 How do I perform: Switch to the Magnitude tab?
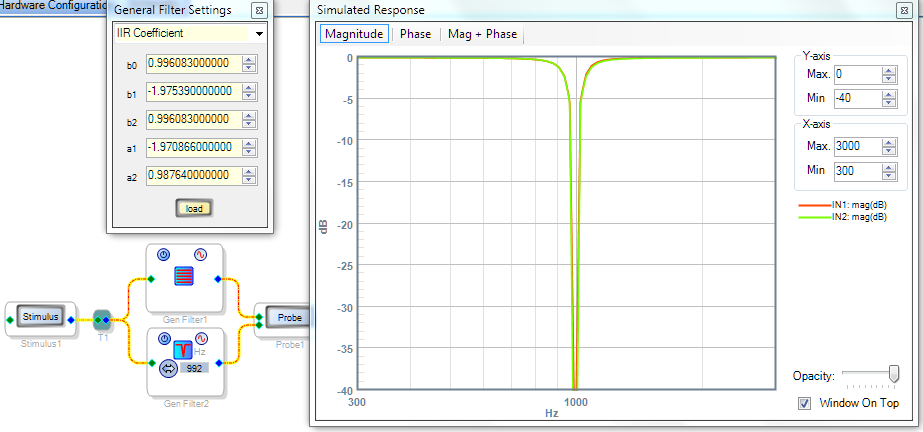(x=354, y=34)
